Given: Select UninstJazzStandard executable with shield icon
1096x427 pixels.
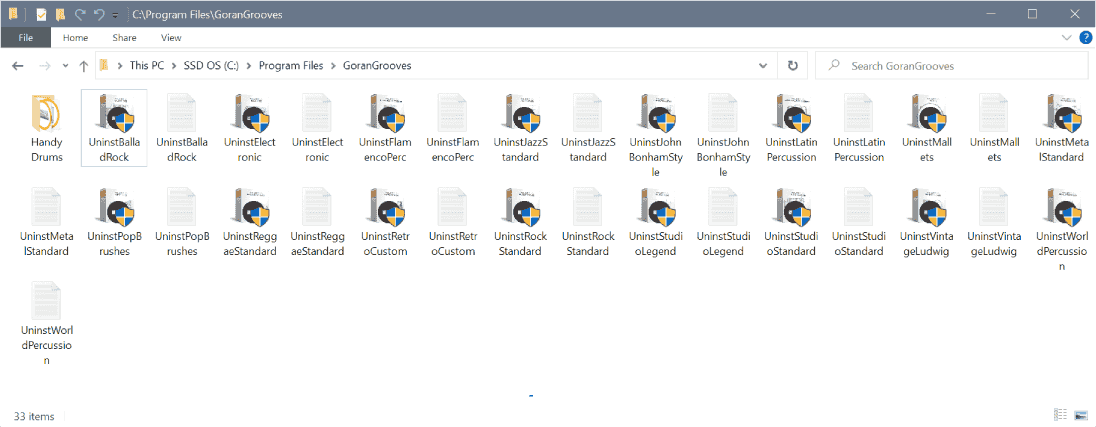Looking at the screenshot, I should tap(521, 128).
